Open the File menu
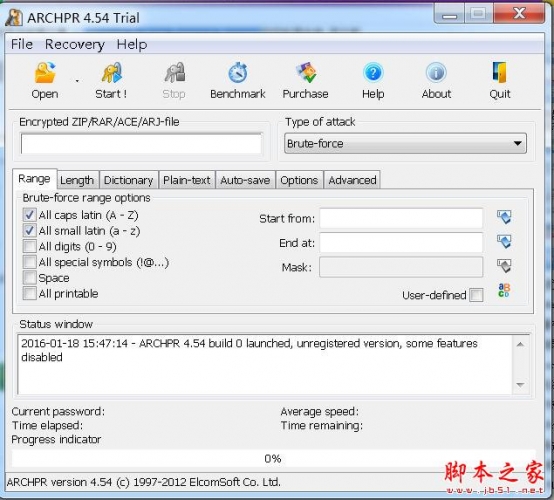554x500 pixels. tap(22, 45)
